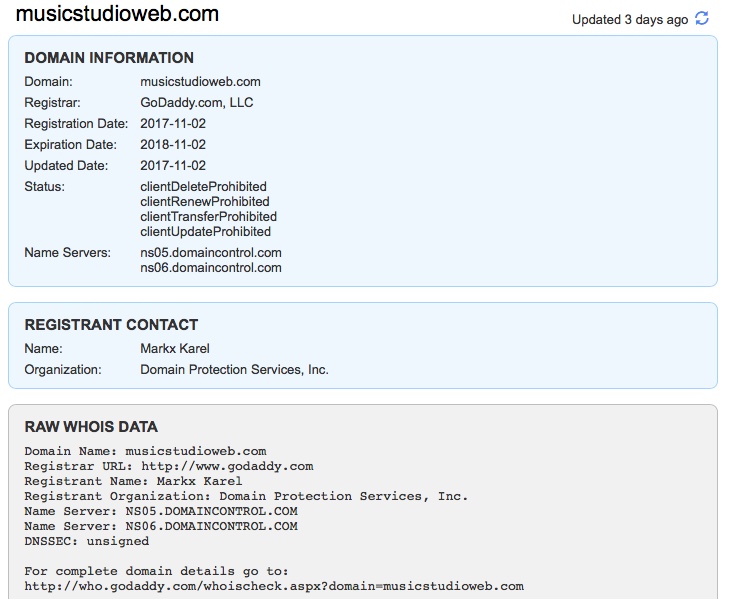
Task: Click the 'DNSSEC: unsigned' line
Action: 87,541
